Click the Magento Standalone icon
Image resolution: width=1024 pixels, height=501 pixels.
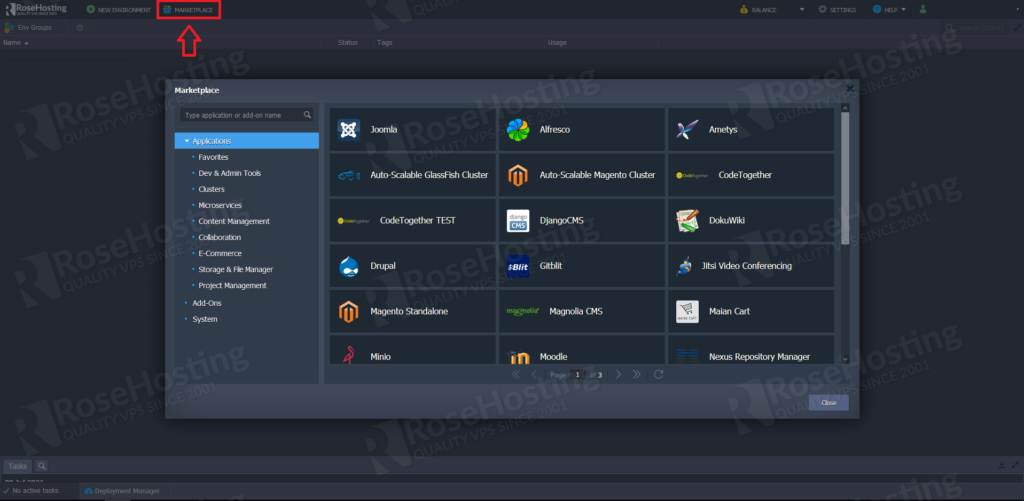[349, 312]
